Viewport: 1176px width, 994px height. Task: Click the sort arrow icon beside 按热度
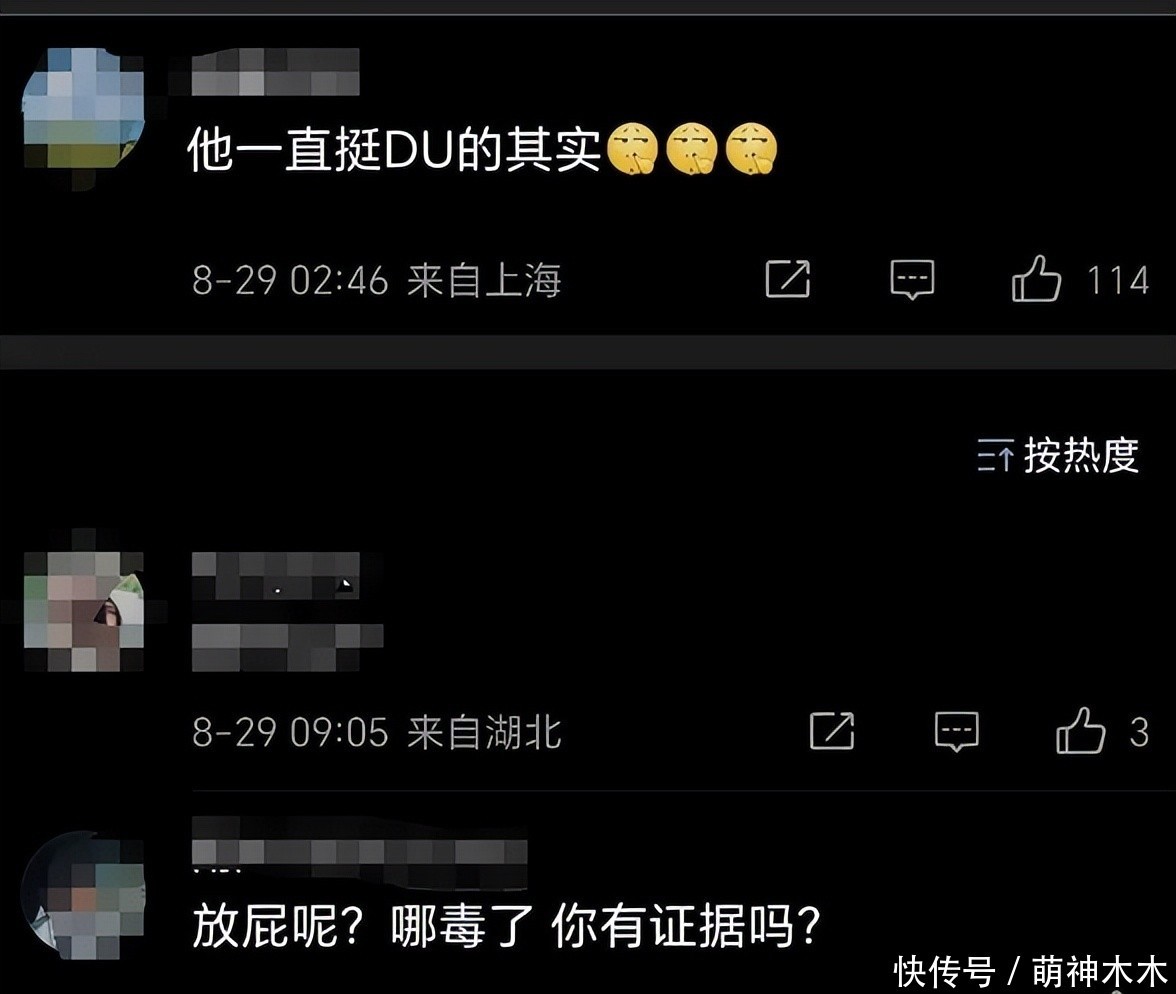pyautogui.click(x=995, y=455)
